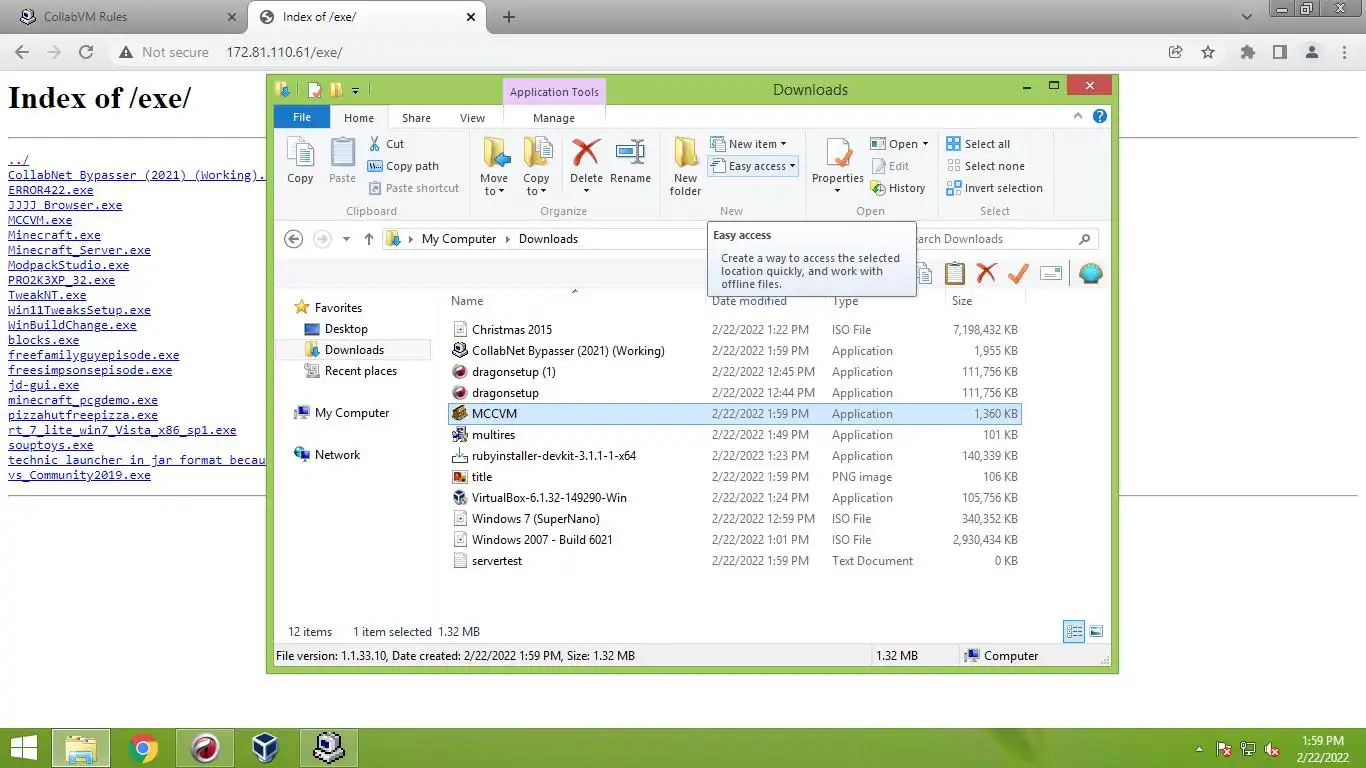Click the Copy path command
The image size is (1366, 768).
[x=403, y=166]
